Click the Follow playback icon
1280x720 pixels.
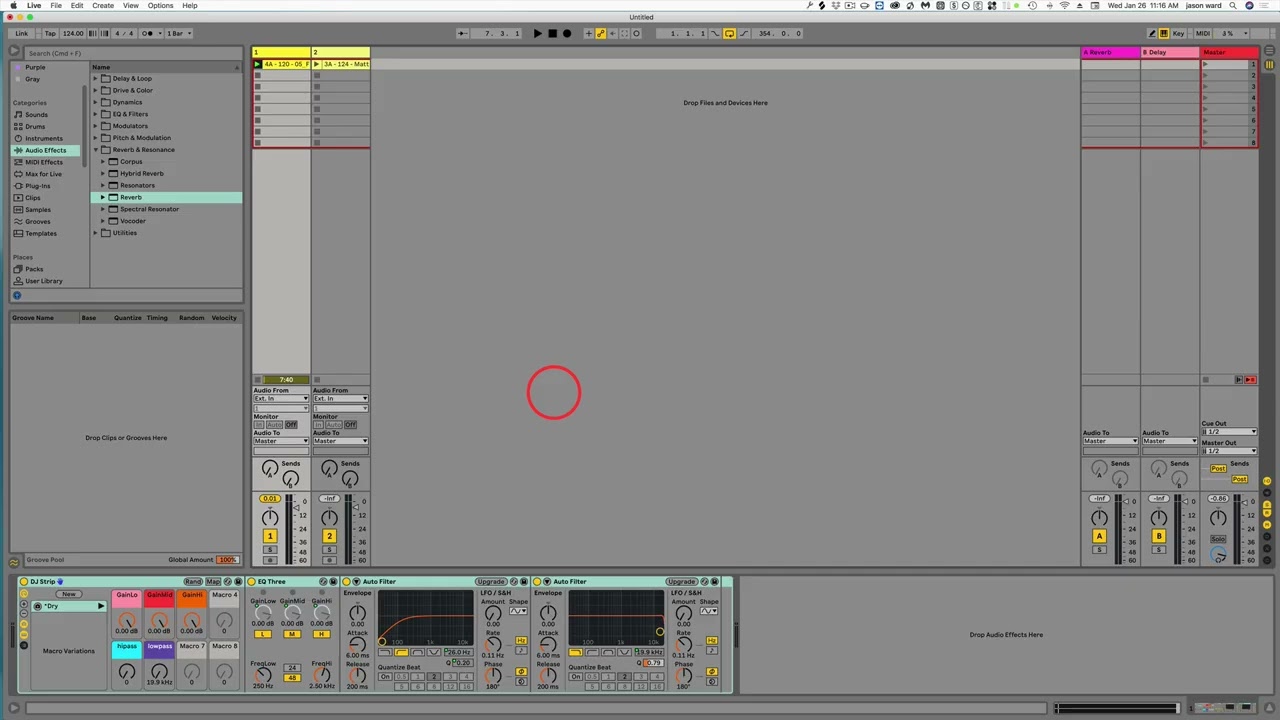[x=461, y=33]
